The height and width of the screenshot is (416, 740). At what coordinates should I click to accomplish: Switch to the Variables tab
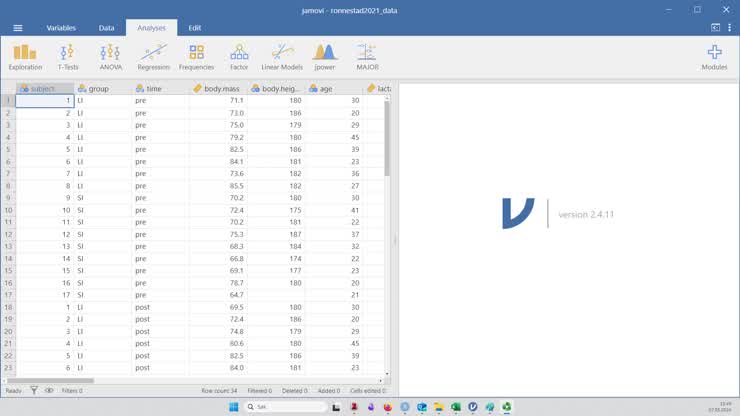tap(61, 28)
